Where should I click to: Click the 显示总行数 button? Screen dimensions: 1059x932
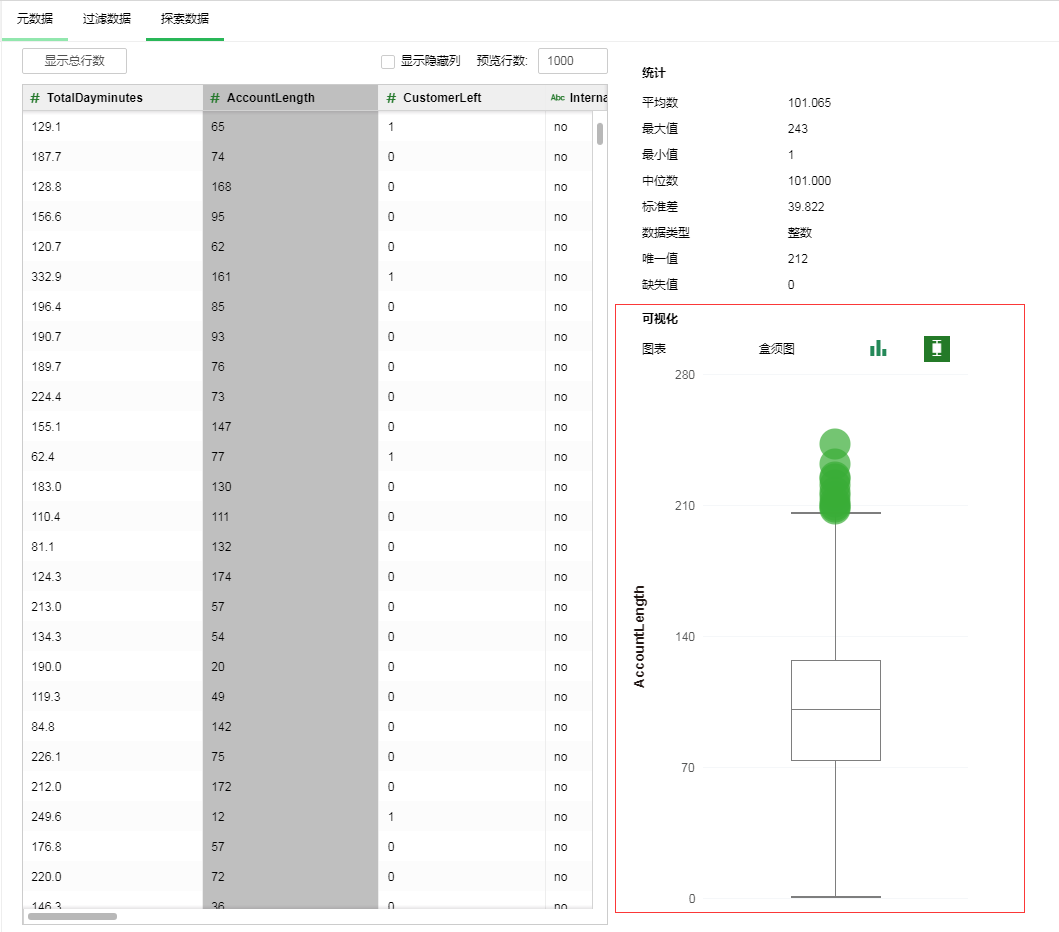74,61
